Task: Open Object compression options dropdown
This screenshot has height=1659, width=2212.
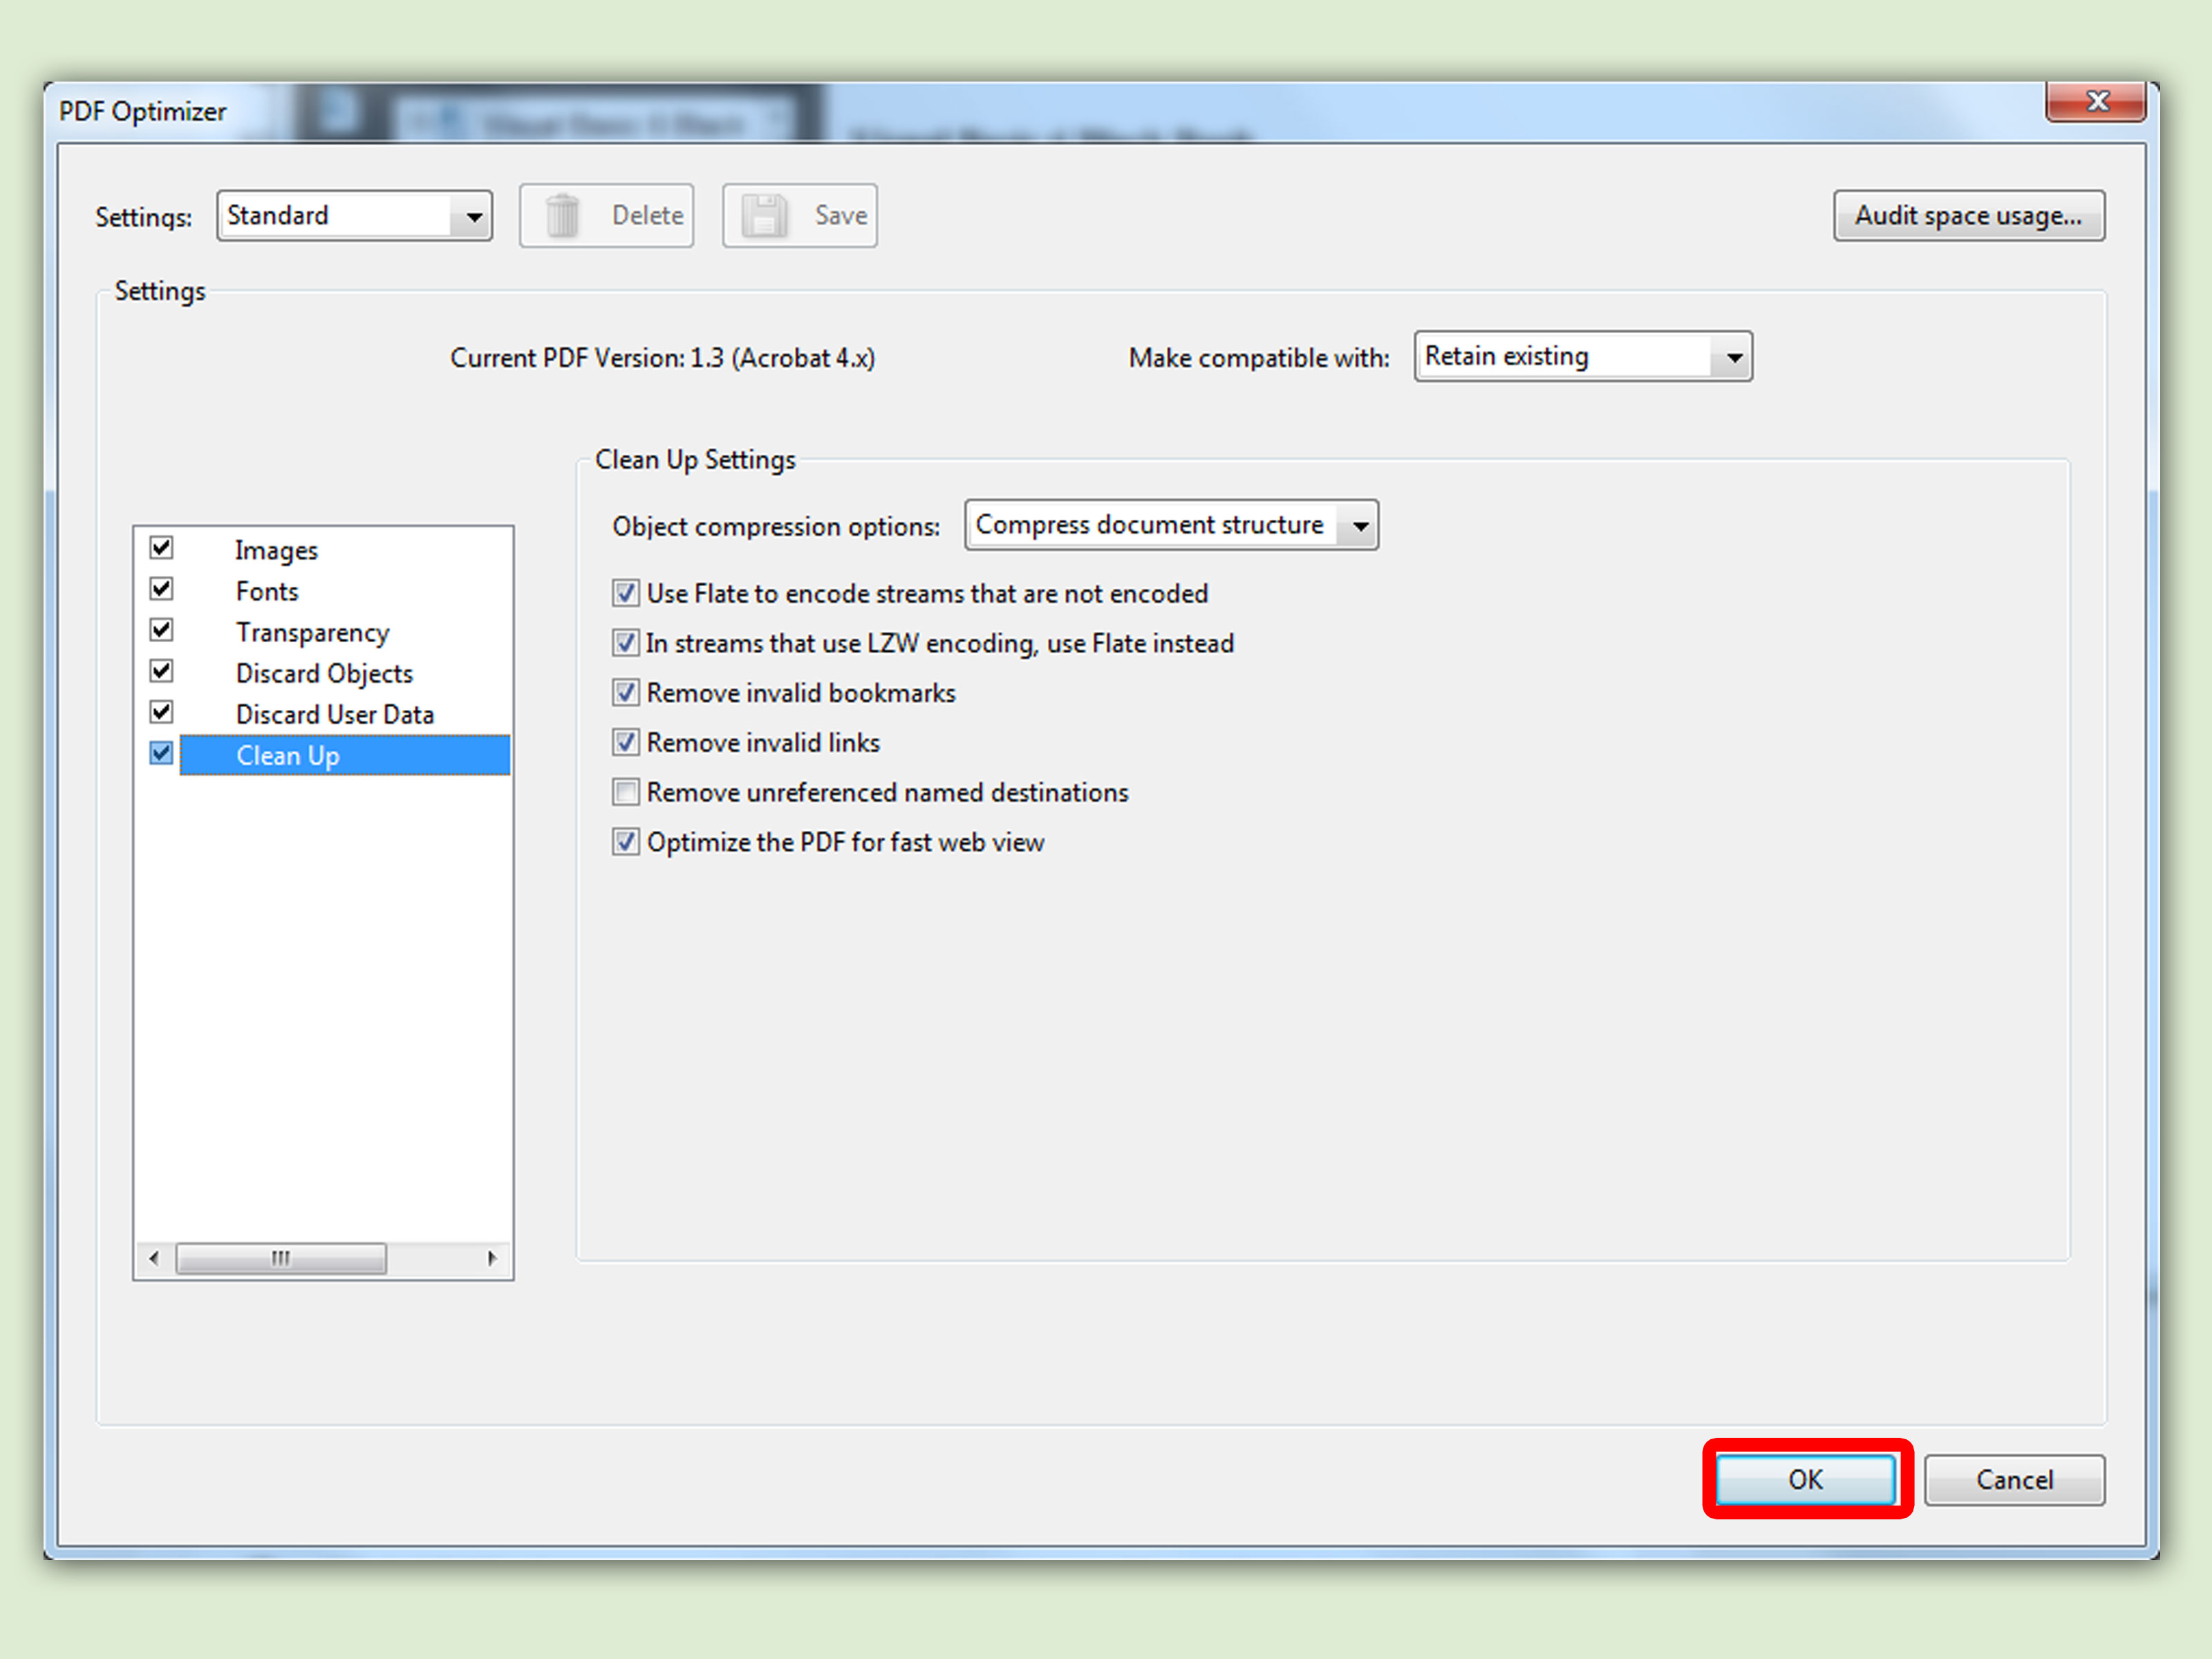Action: coord(1171,526)
